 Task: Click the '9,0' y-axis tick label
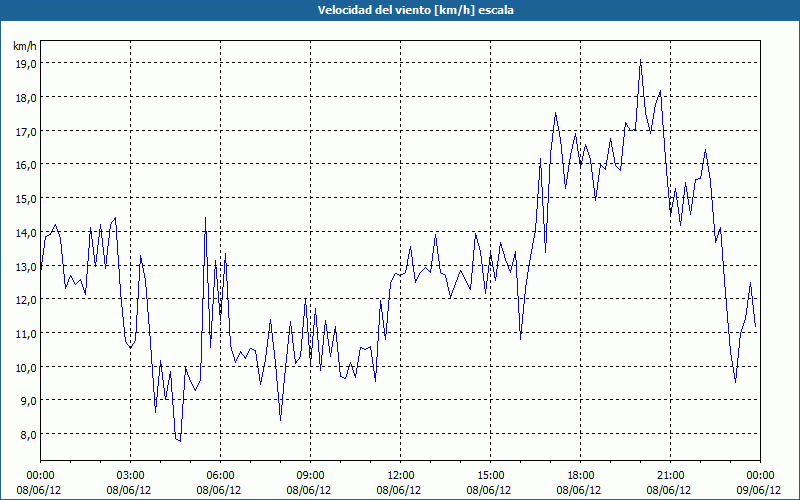(28, 401)
